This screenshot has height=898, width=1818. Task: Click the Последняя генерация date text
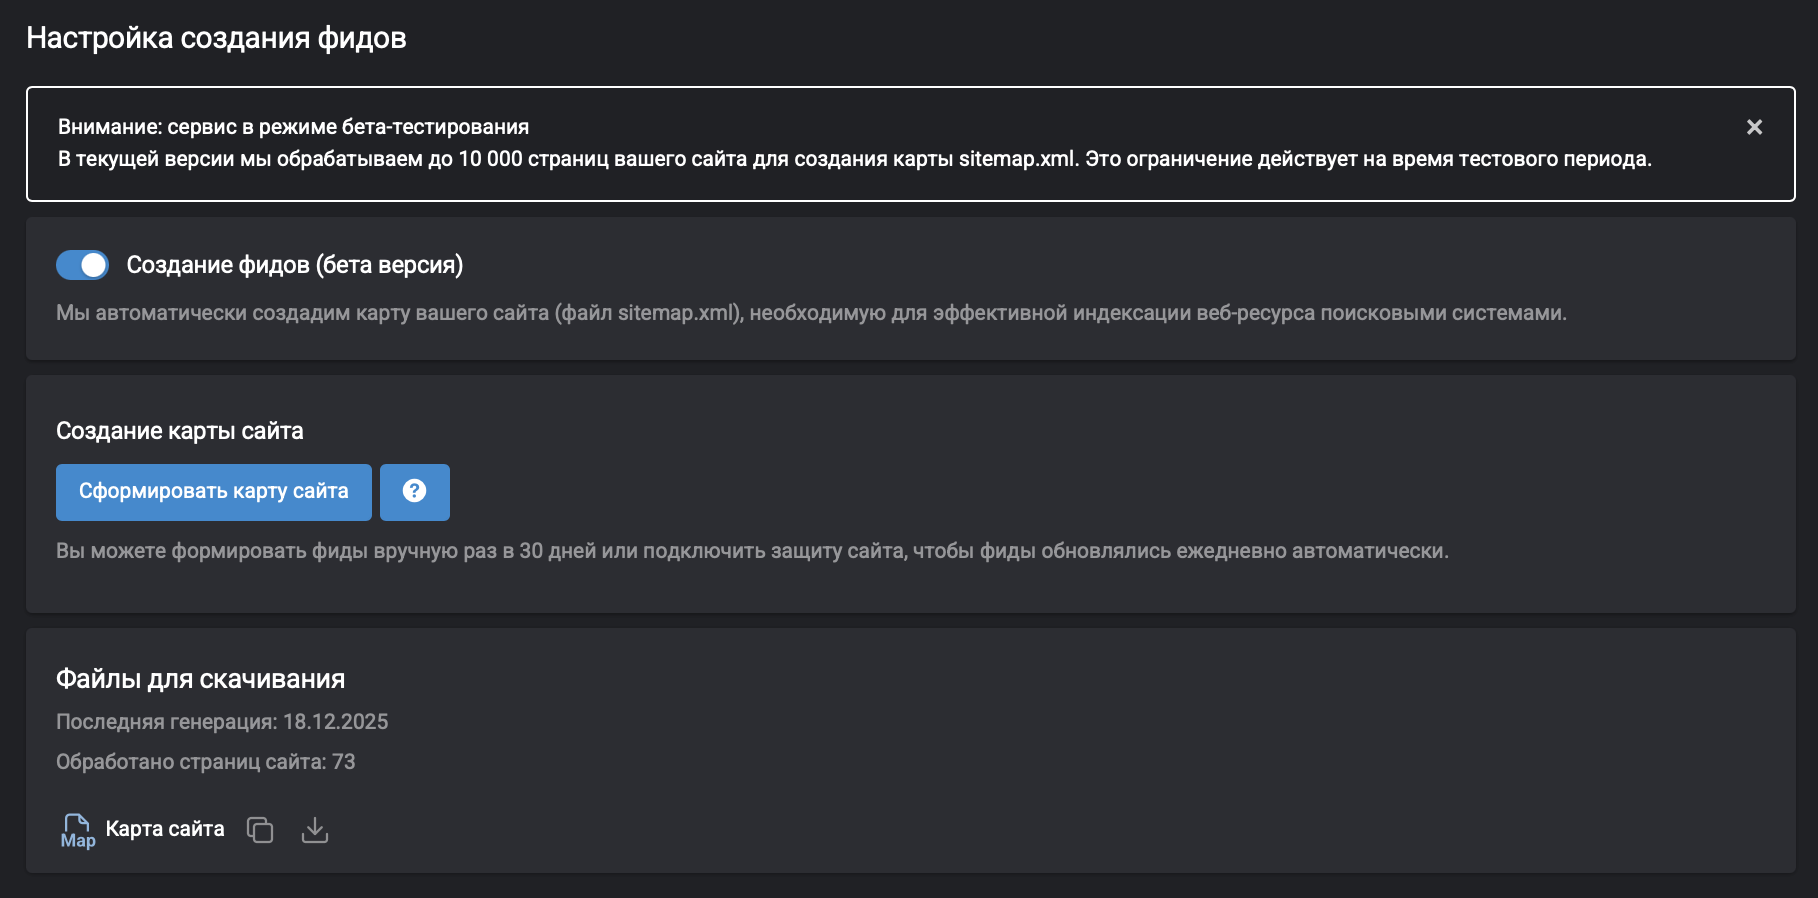coord(223,721)
